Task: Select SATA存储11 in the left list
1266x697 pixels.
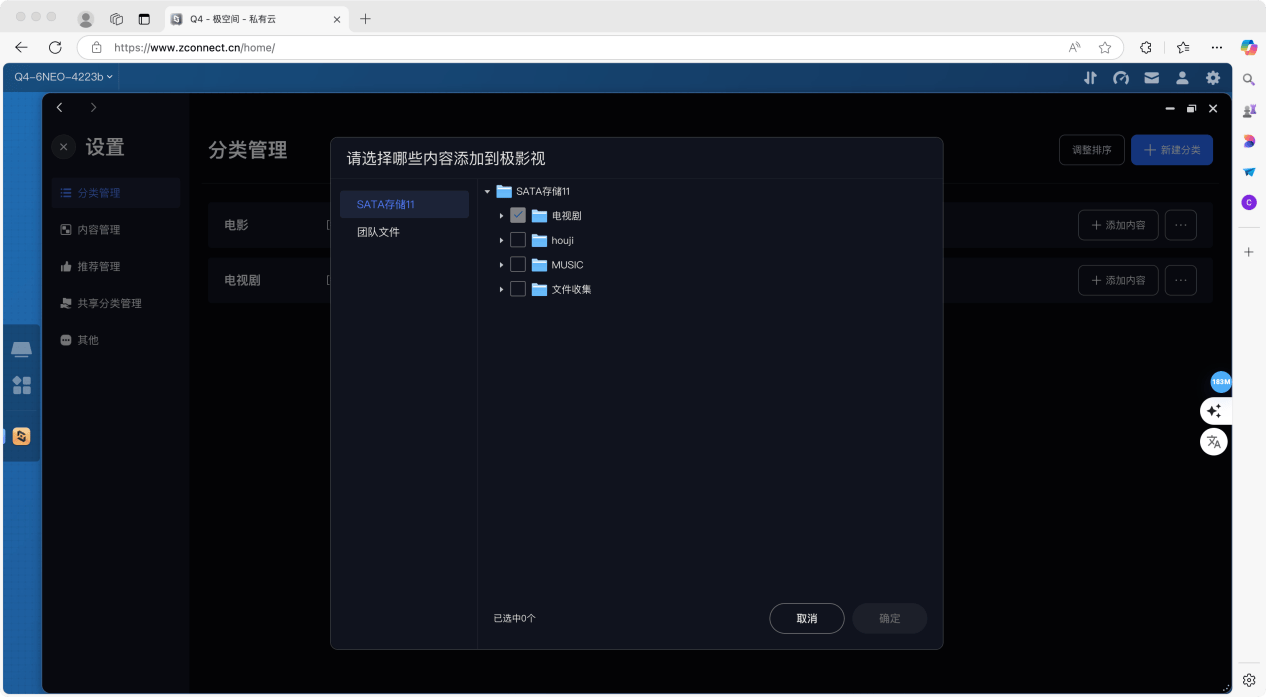Action: click(404, 204)
